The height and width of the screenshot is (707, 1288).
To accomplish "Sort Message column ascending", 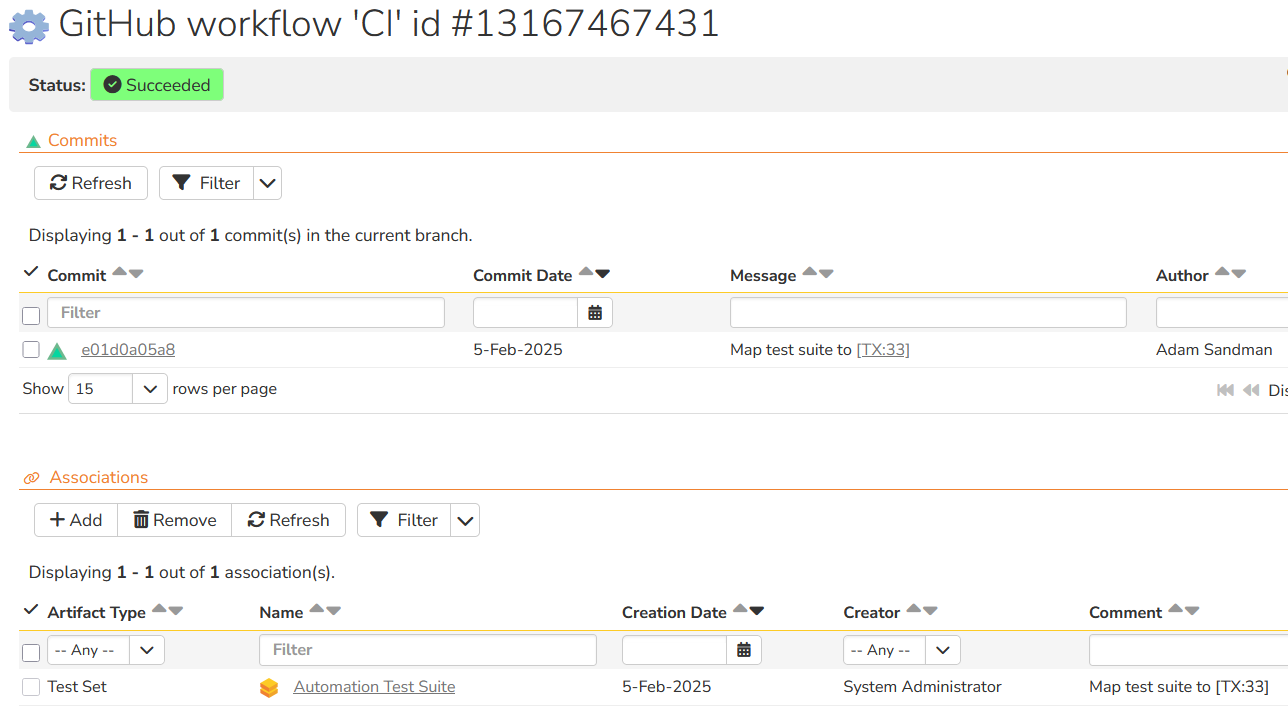I will click(810, 272).
